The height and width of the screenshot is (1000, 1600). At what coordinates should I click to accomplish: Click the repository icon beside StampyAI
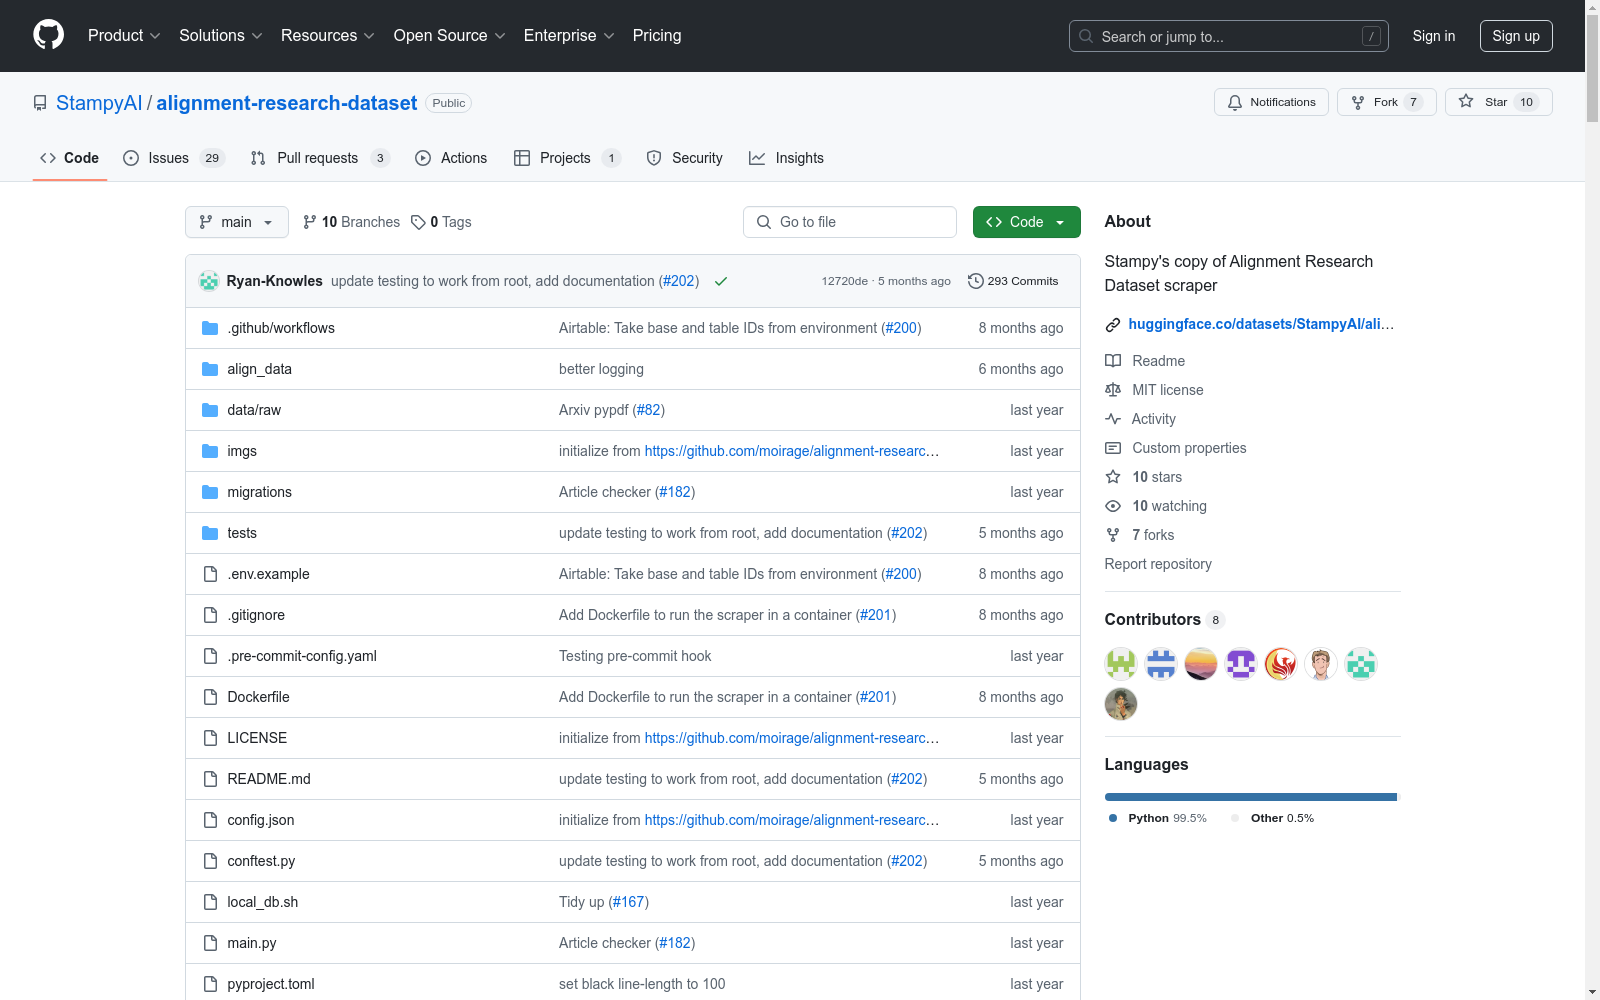pyautogui.click(x=40, y=103)
